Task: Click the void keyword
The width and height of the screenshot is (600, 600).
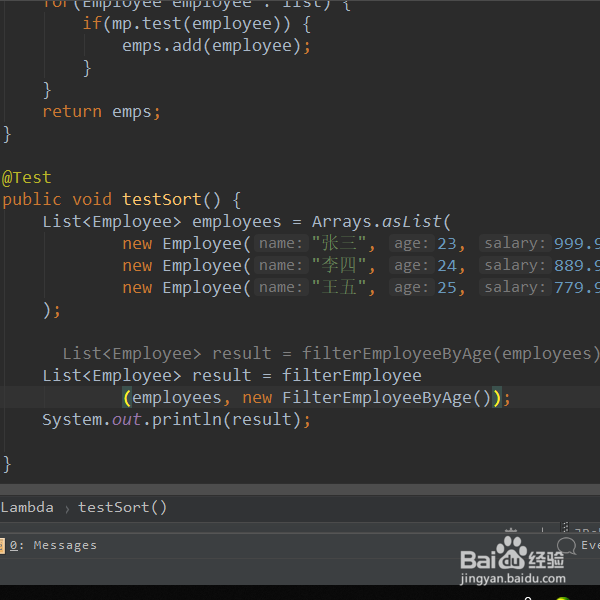Action: tap(92, 199)
